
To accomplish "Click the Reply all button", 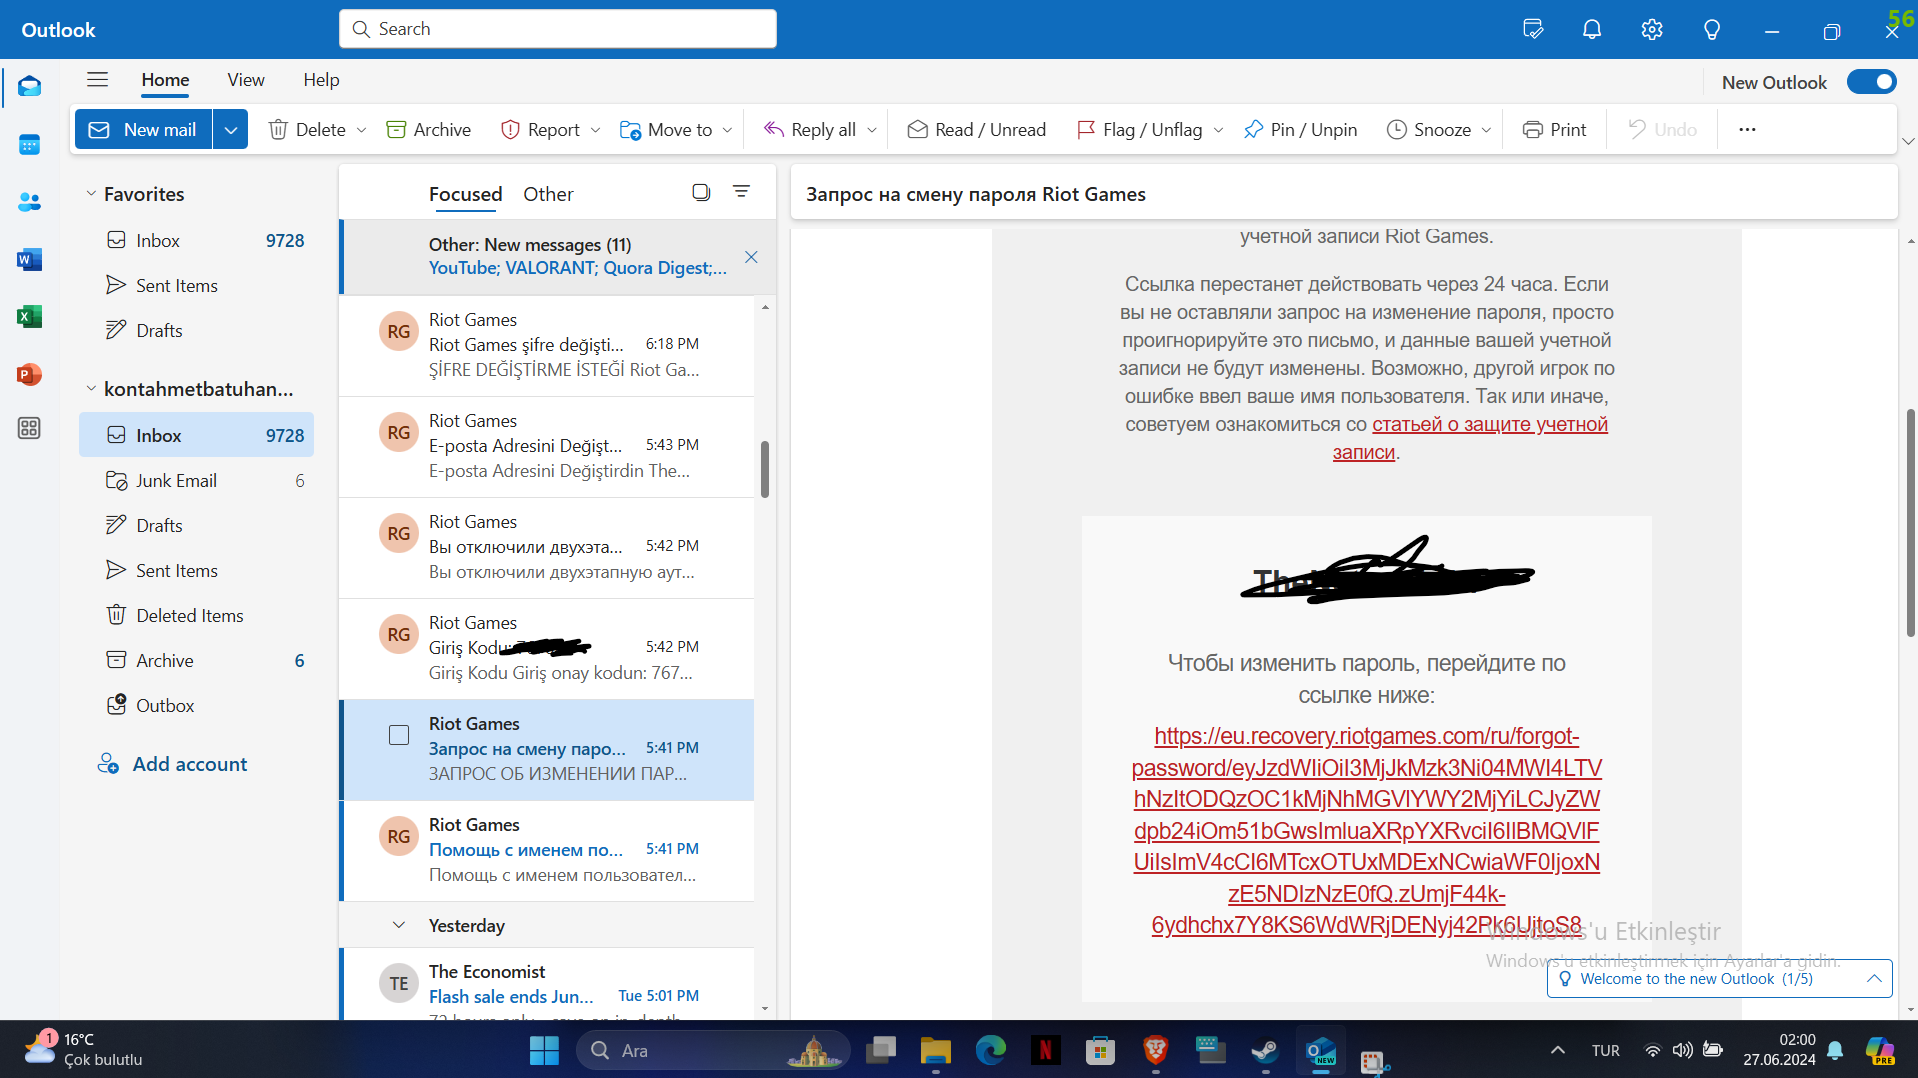I will 810,130.
